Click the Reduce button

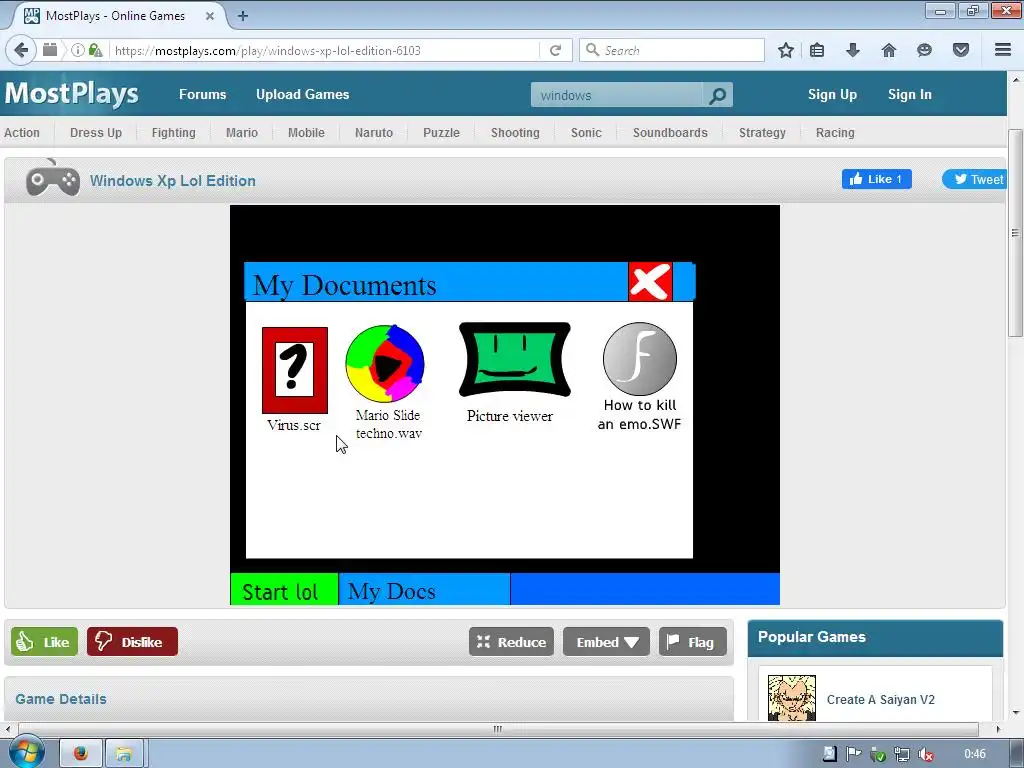click(511, 641)
